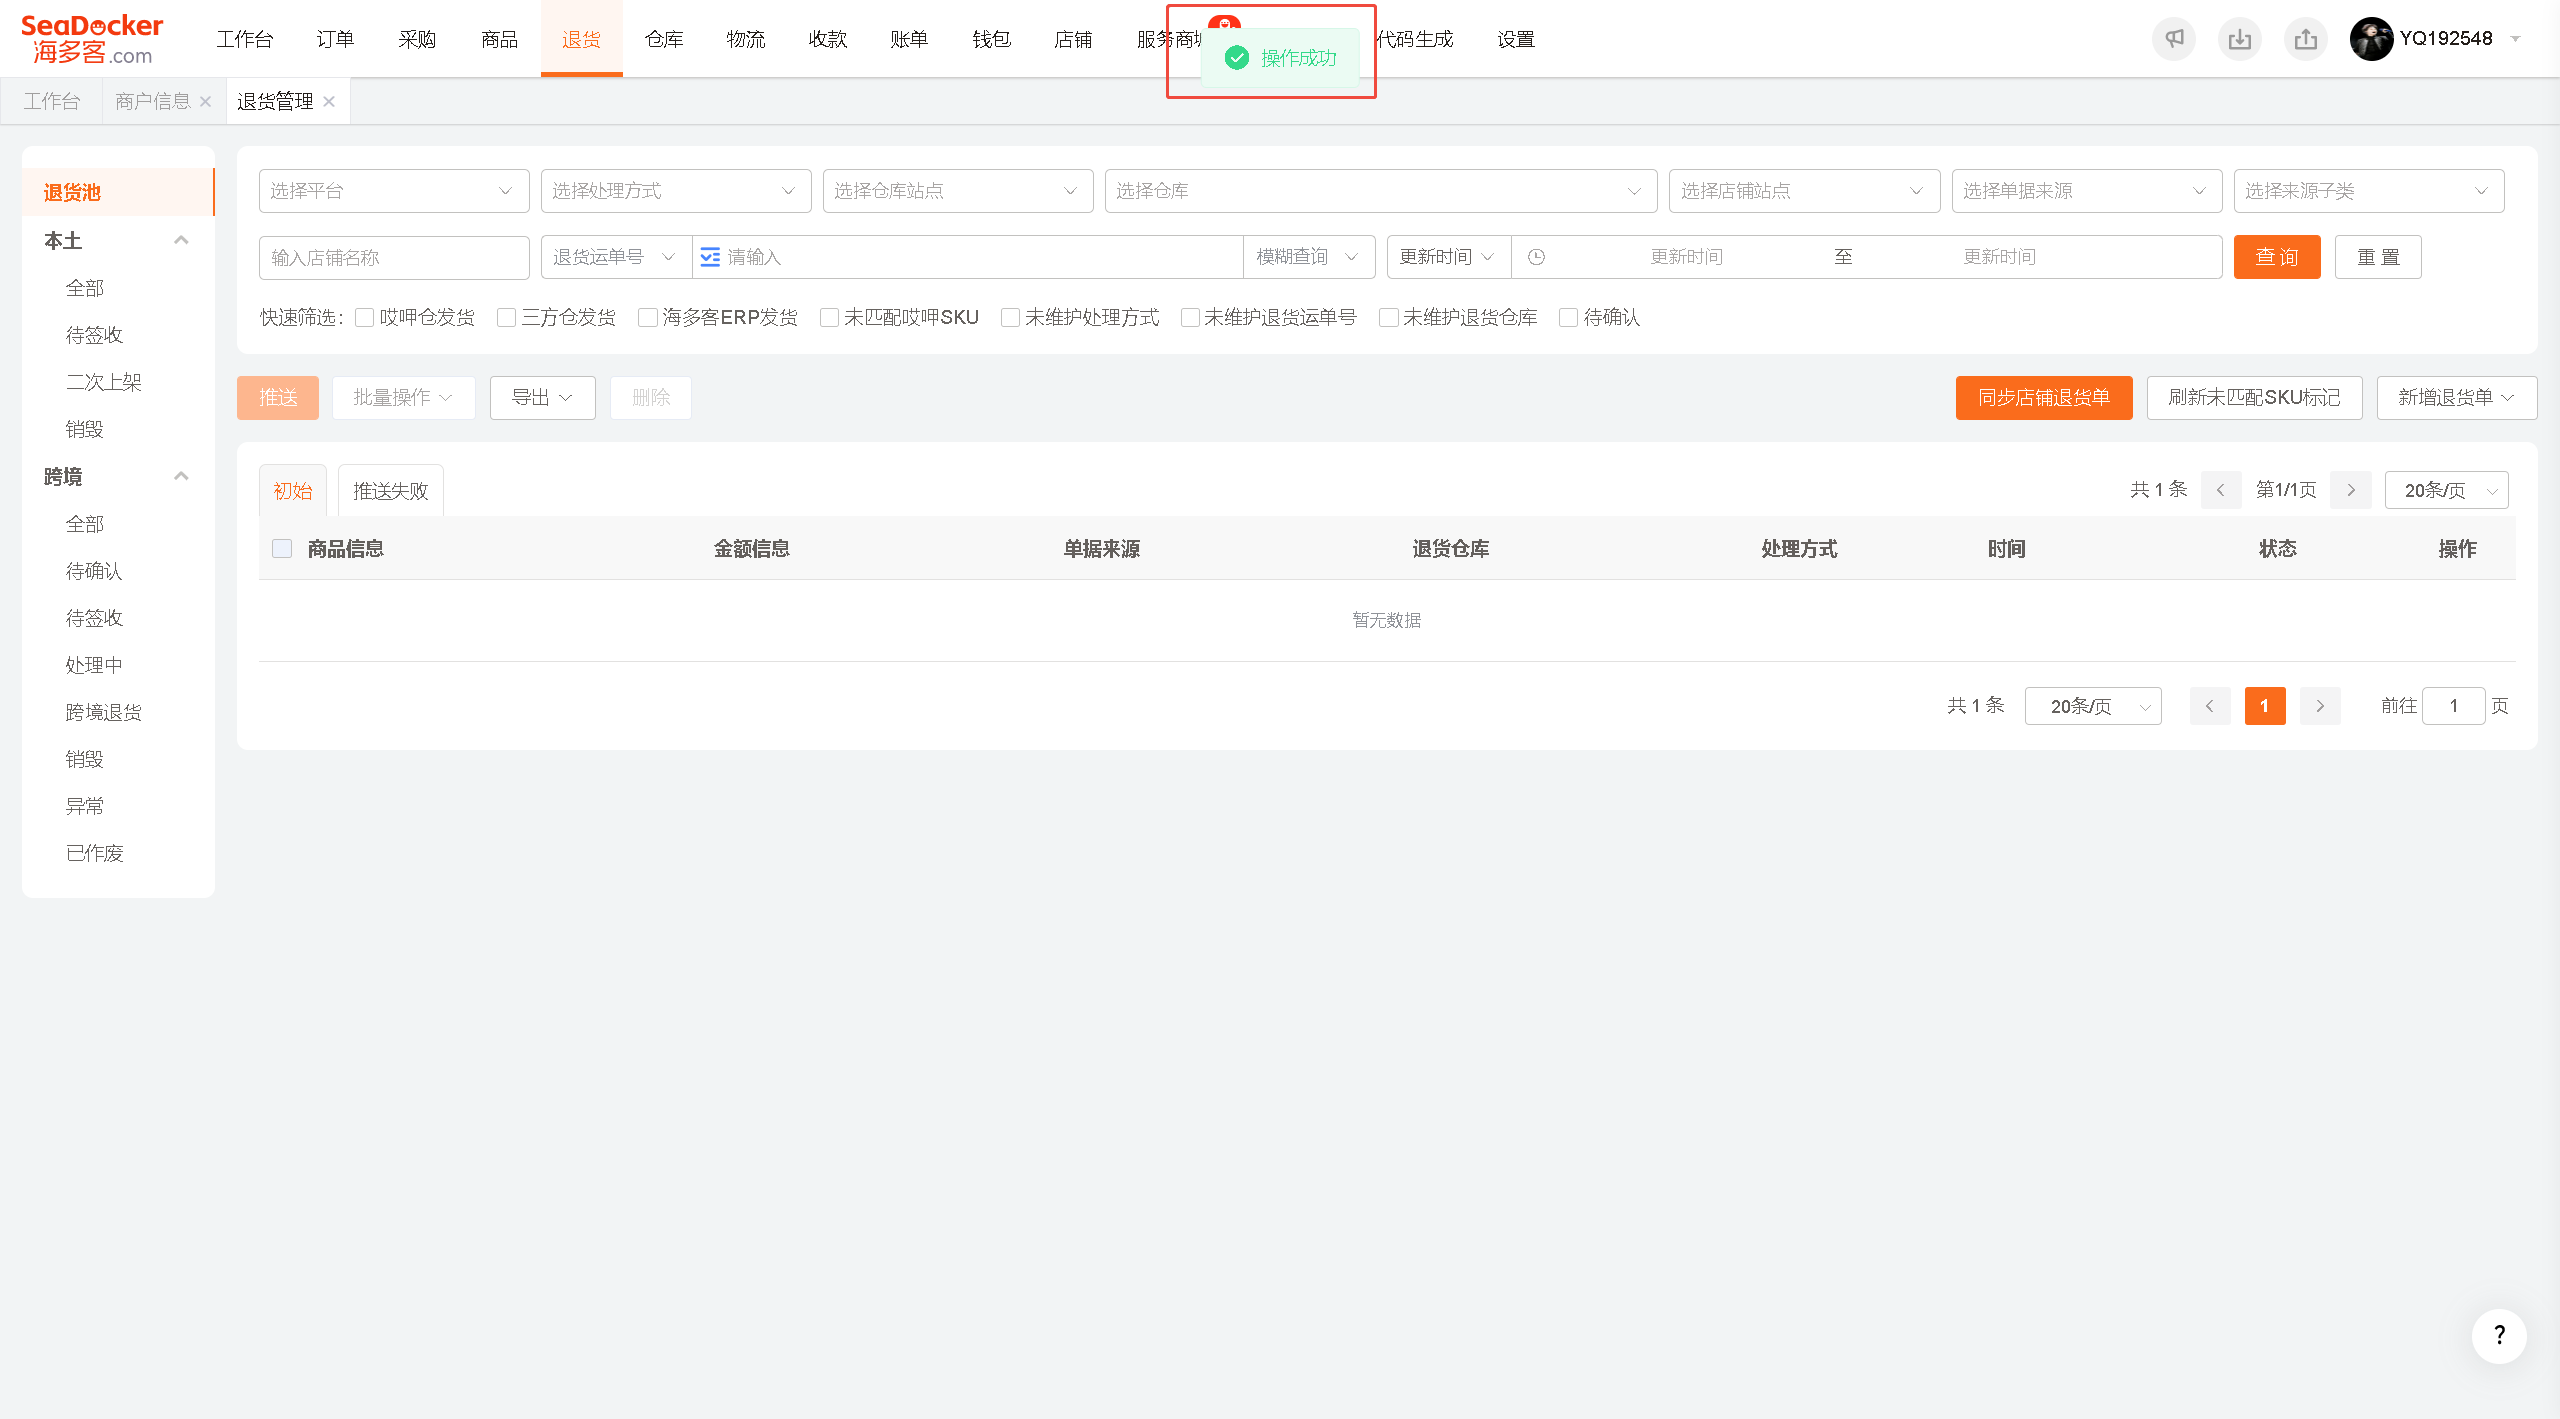Close the 商户信息 tab
Viewport: 2560px width, 1419px height.
[x=205, y=102]
